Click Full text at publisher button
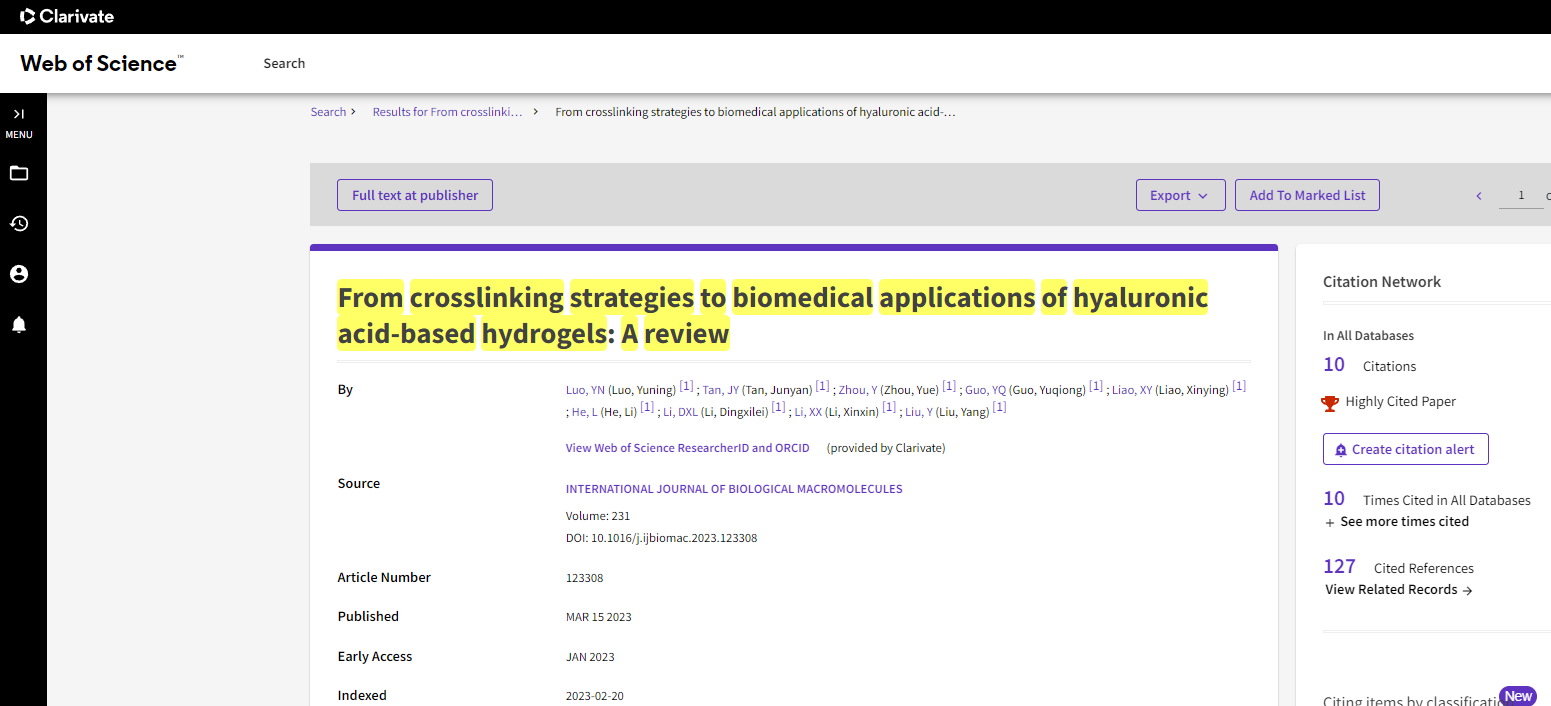 coord(415,195)
